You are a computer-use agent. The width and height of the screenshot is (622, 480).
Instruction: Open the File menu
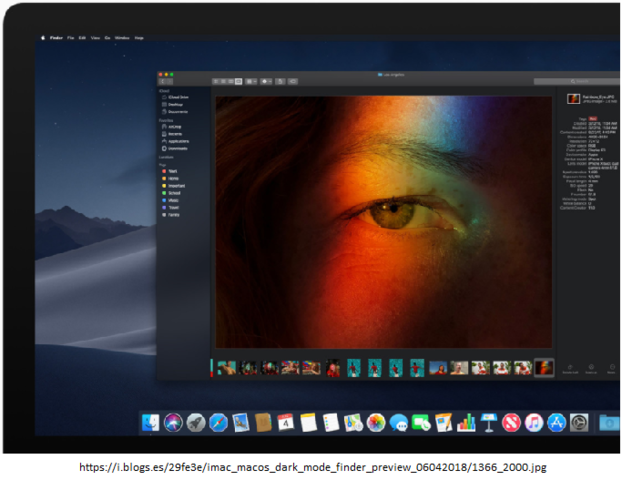71,38
